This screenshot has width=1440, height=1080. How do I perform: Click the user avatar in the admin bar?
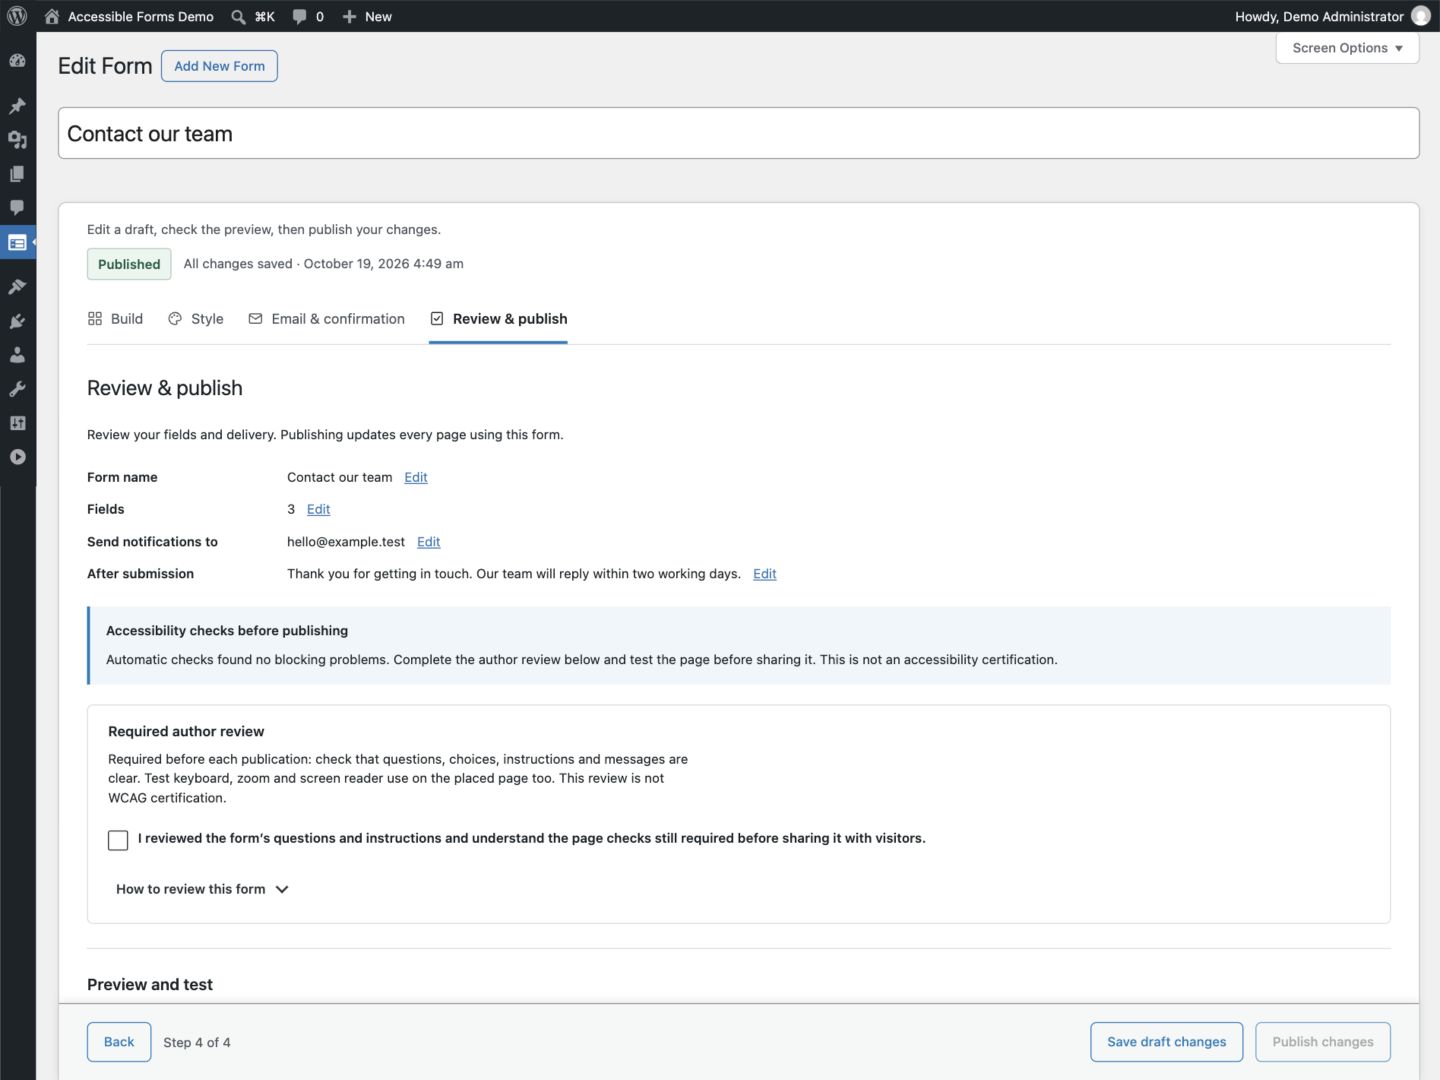pyautogui.click(x=1421, y=16)
